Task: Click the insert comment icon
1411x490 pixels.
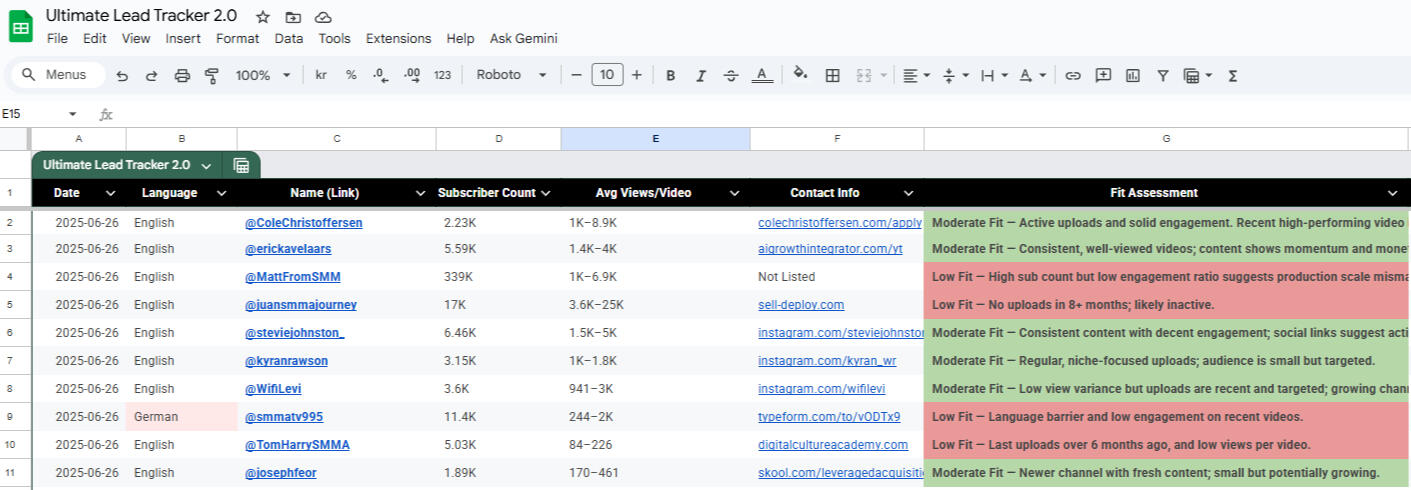Action: pos(1103,75)
